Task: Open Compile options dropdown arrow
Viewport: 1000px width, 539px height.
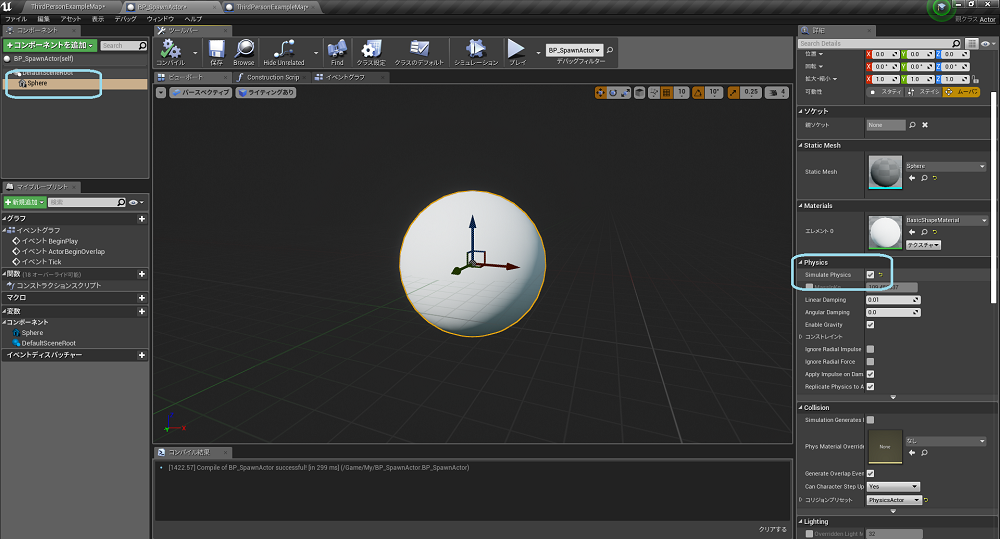Action: (x=195, y=53)
